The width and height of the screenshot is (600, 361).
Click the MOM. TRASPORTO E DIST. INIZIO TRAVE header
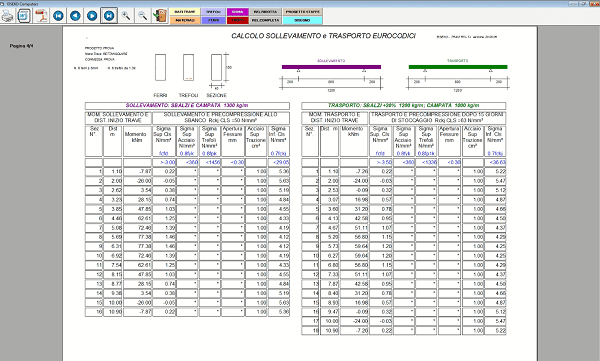click(334, 118)
